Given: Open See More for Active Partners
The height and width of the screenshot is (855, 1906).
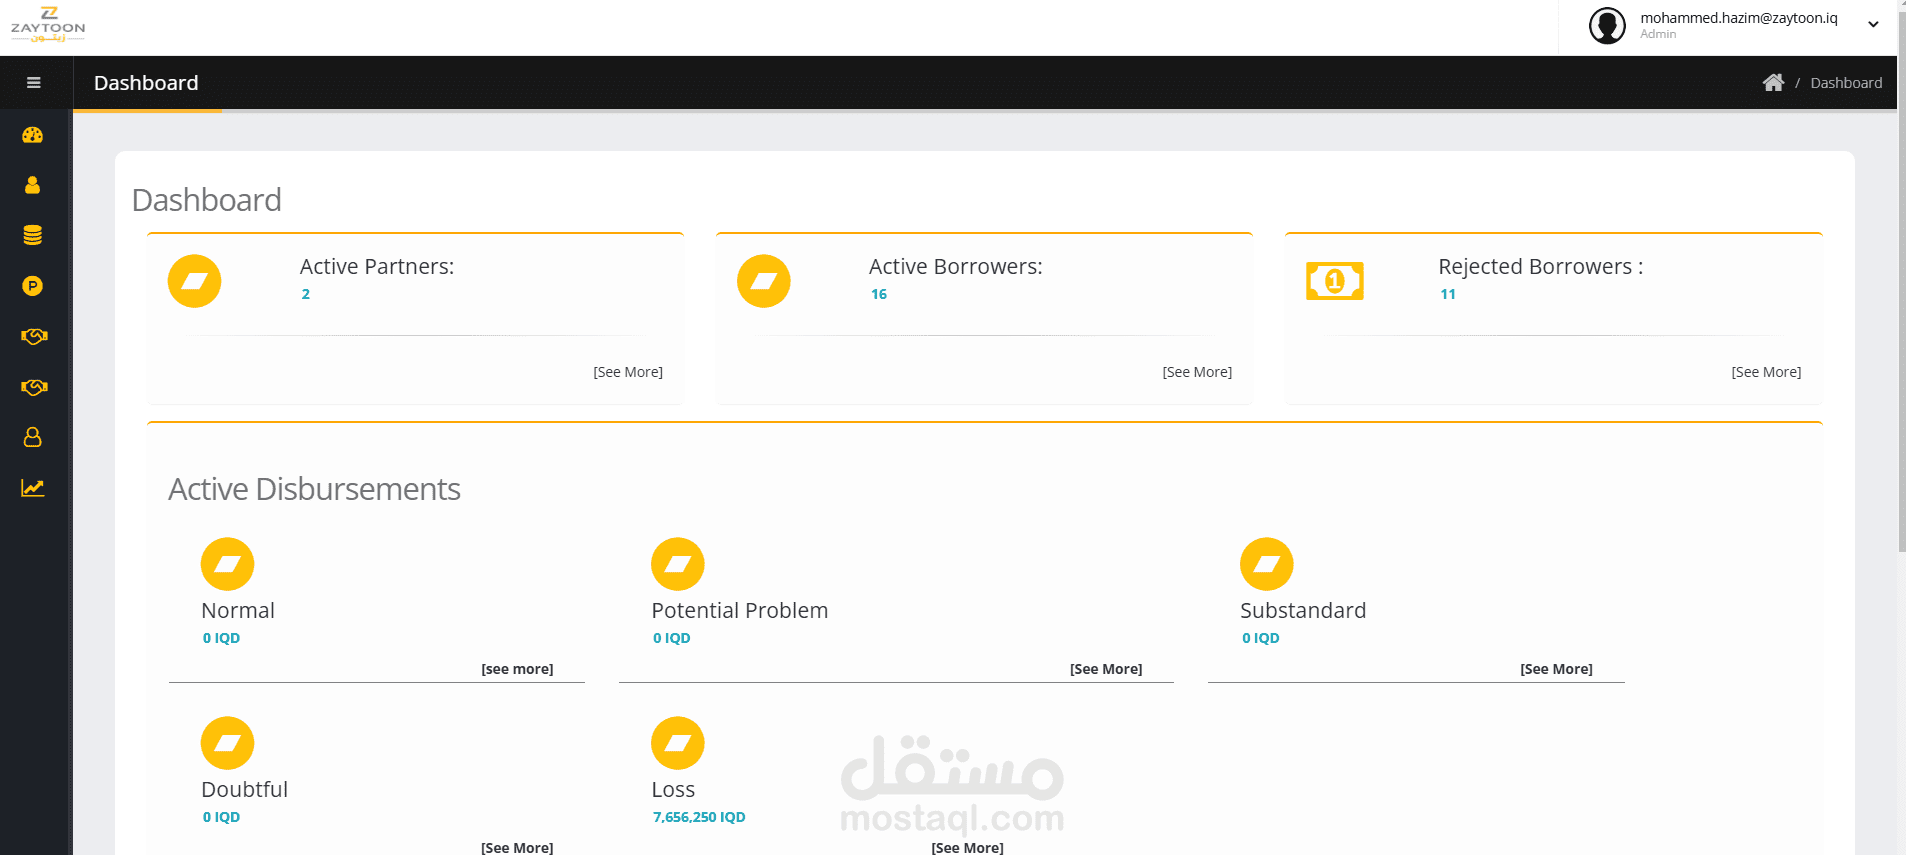Looking at the screenshot, I should (628, 372).
